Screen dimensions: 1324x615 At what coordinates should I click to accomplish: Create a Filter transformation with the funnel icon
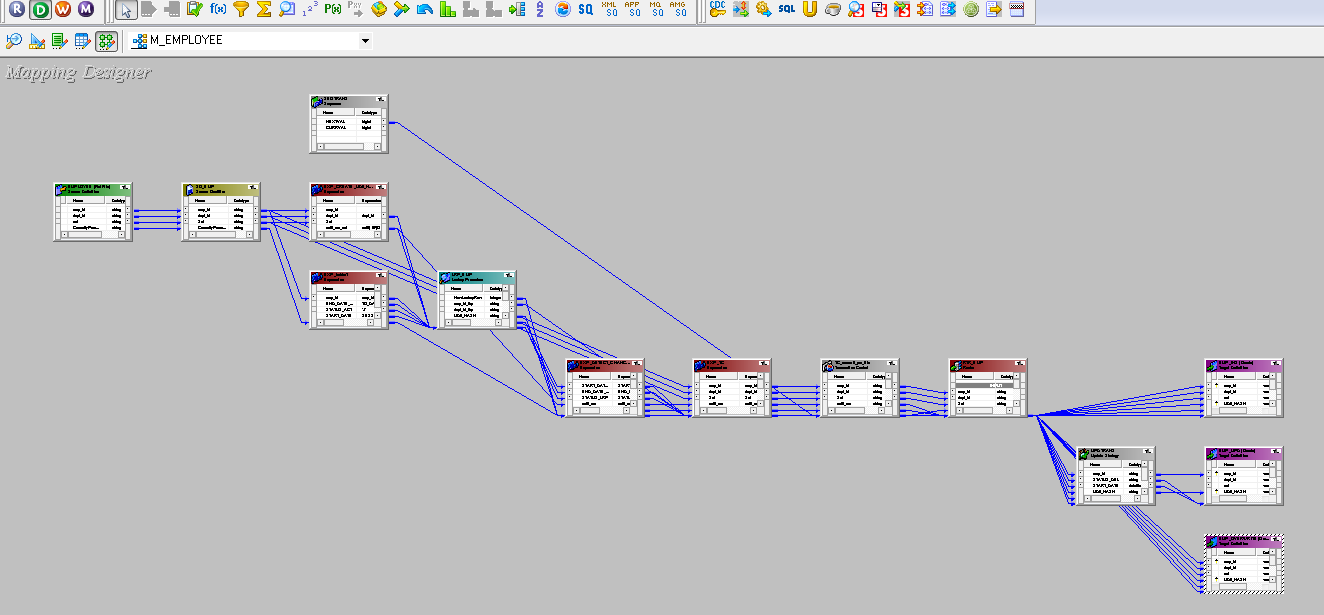(x=240, y=11)
